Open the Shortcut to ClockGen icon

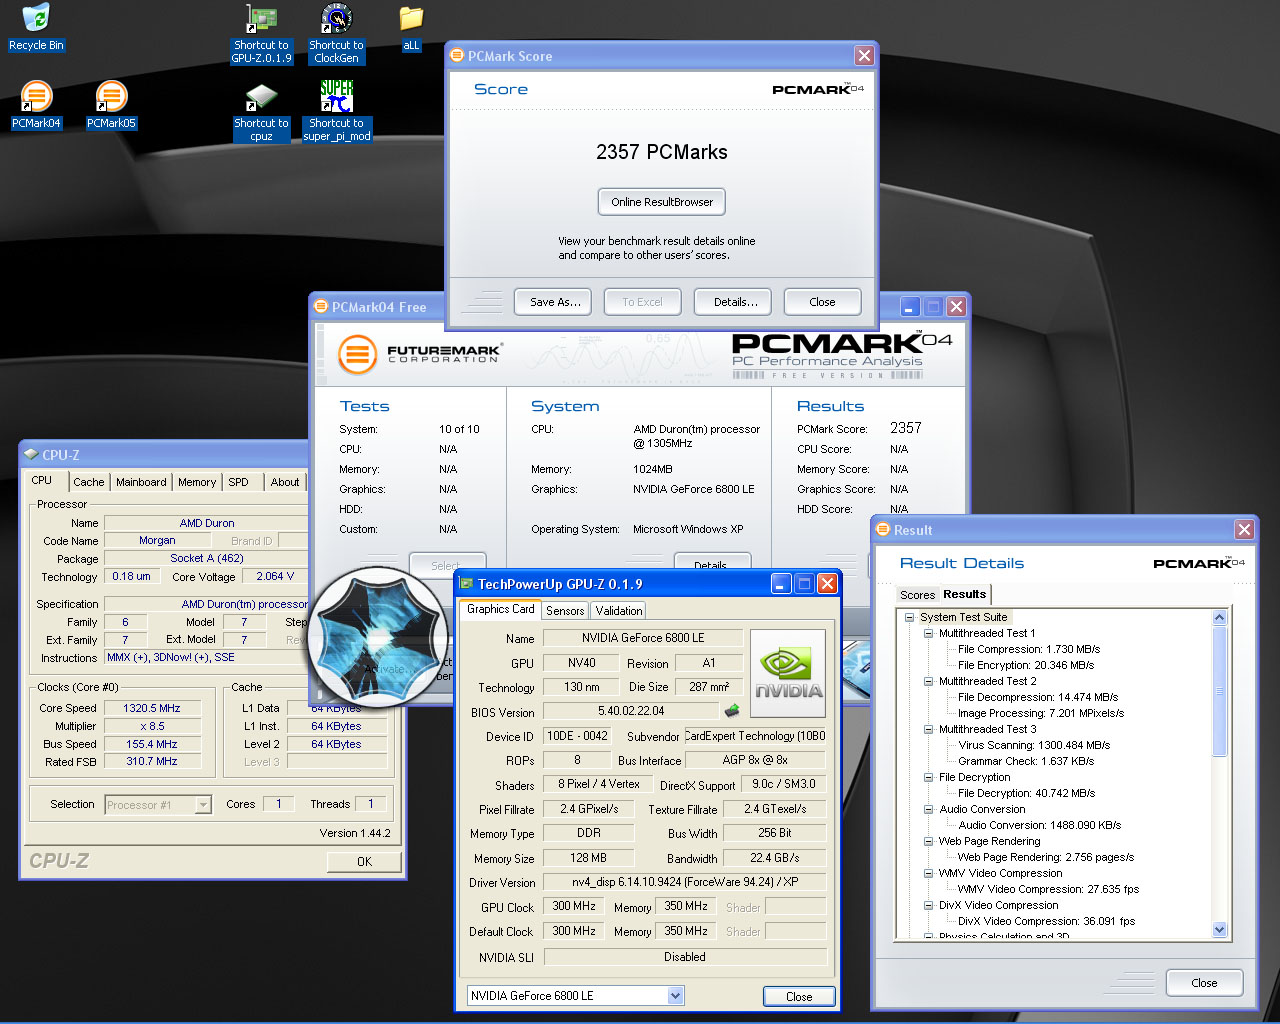click(336, 34)
